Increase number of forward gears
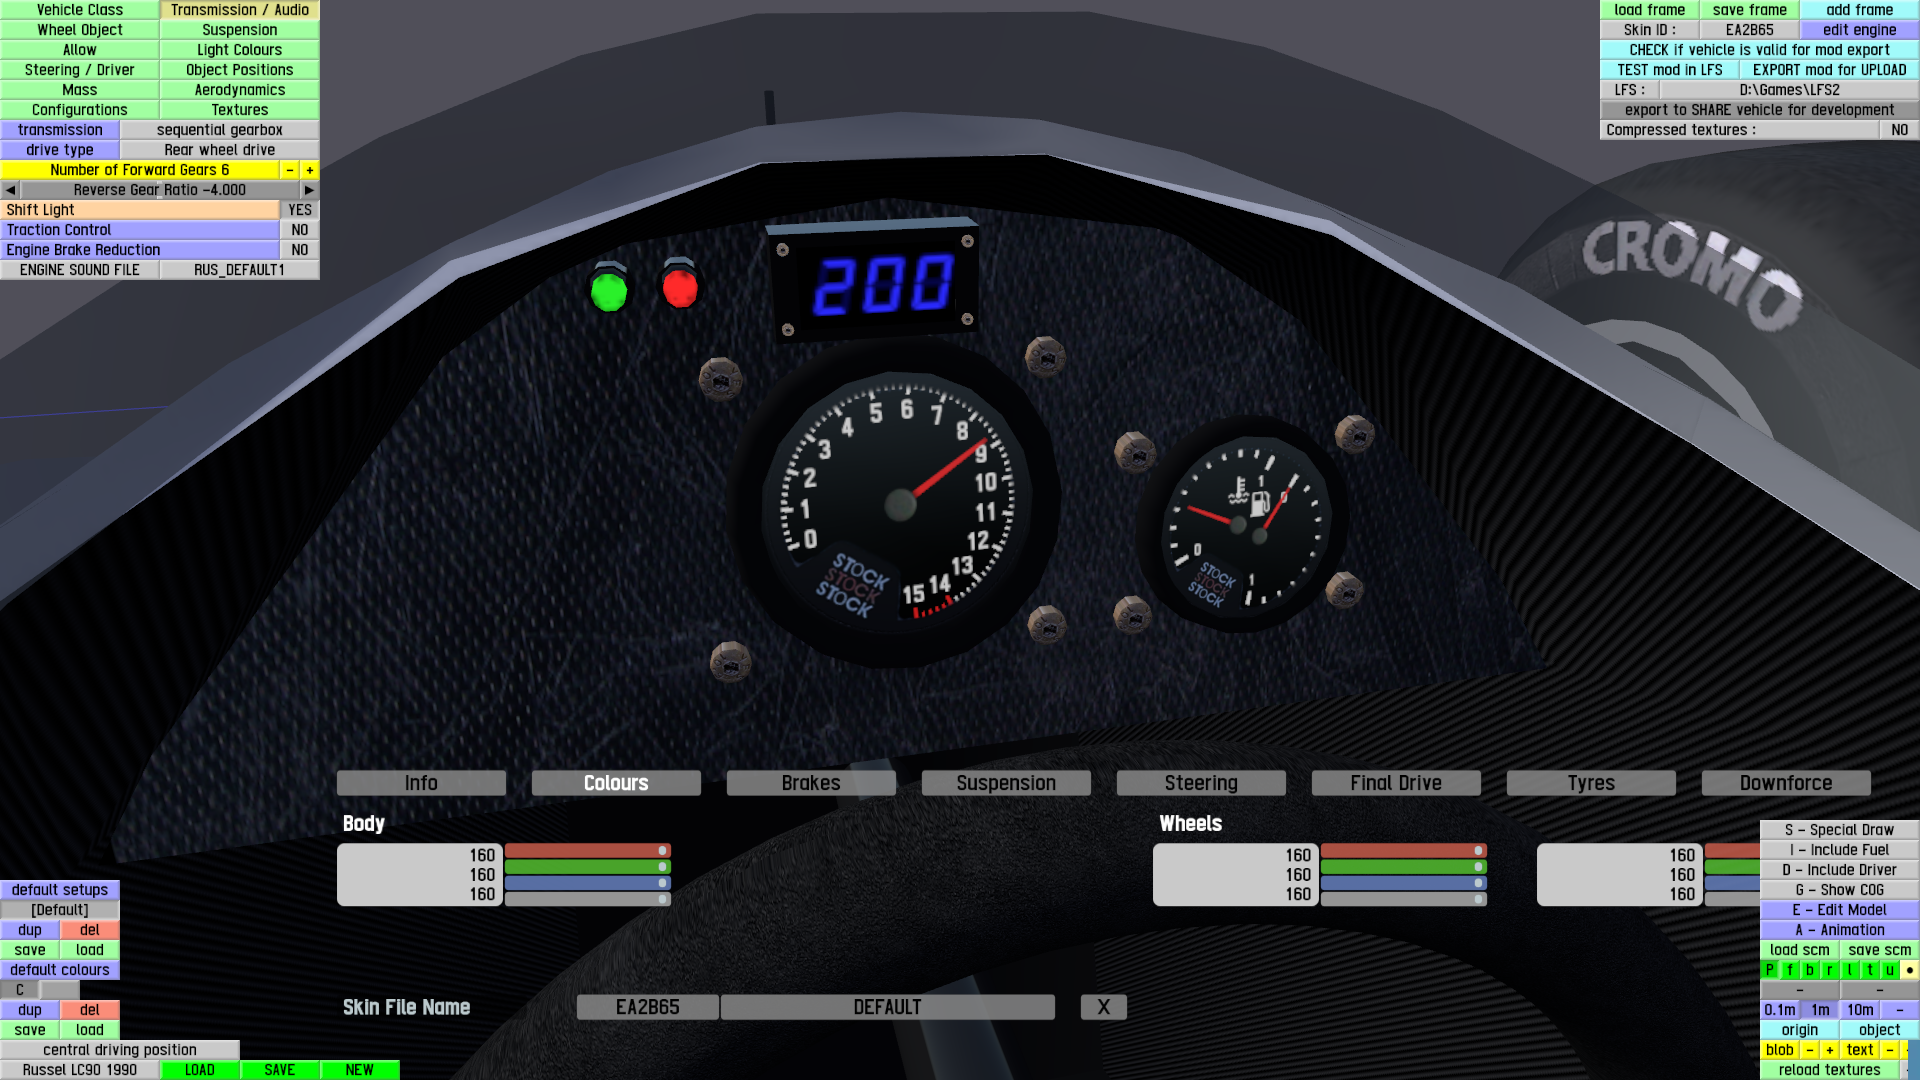 pyautogui.click(x=310, y=170)
